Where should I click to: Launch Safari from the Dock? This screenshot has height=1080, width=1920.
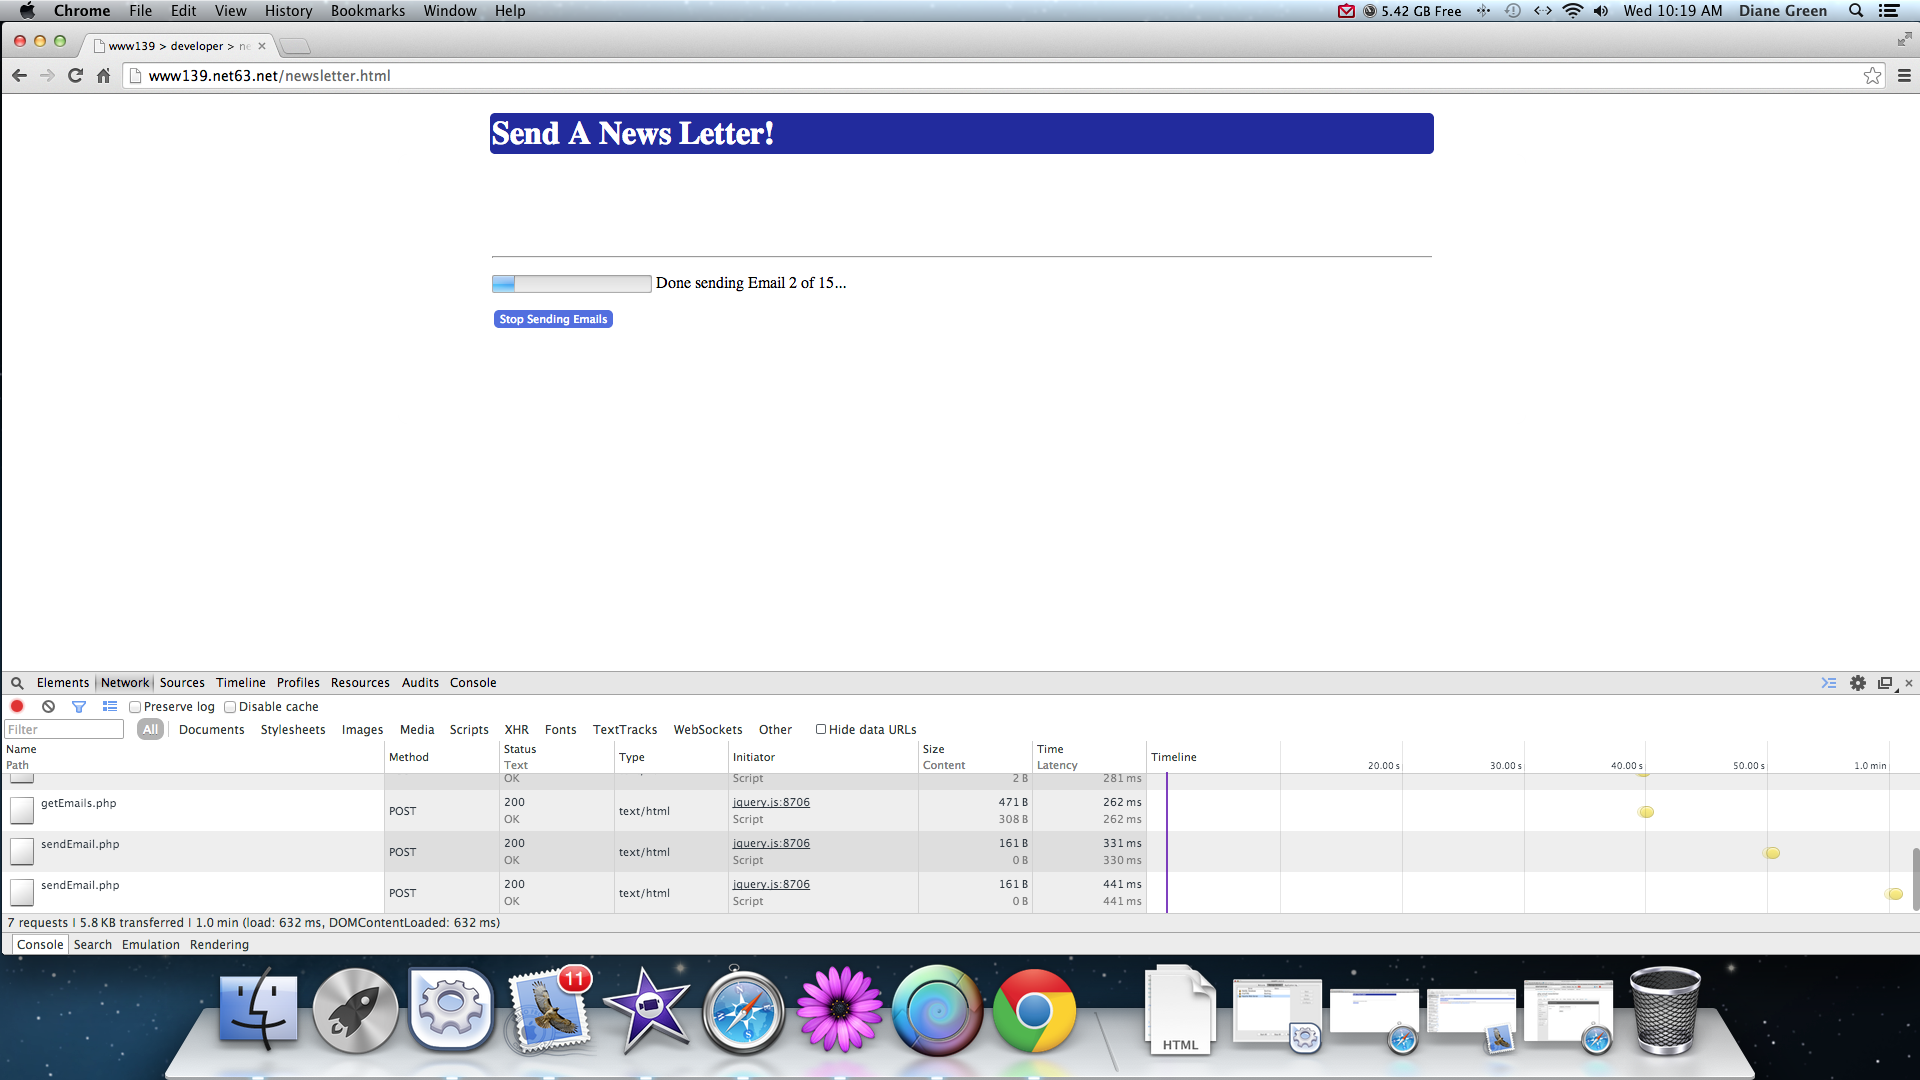pyautogui.click(x=744, y=1011)
